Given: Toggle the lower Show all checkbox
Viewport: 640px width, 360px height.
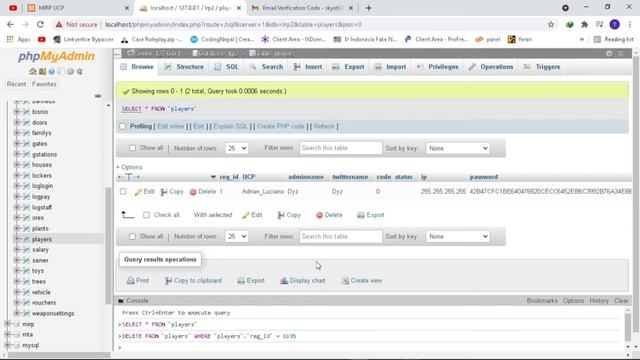Looking at the screenshot, I should (x=132, y=236).
